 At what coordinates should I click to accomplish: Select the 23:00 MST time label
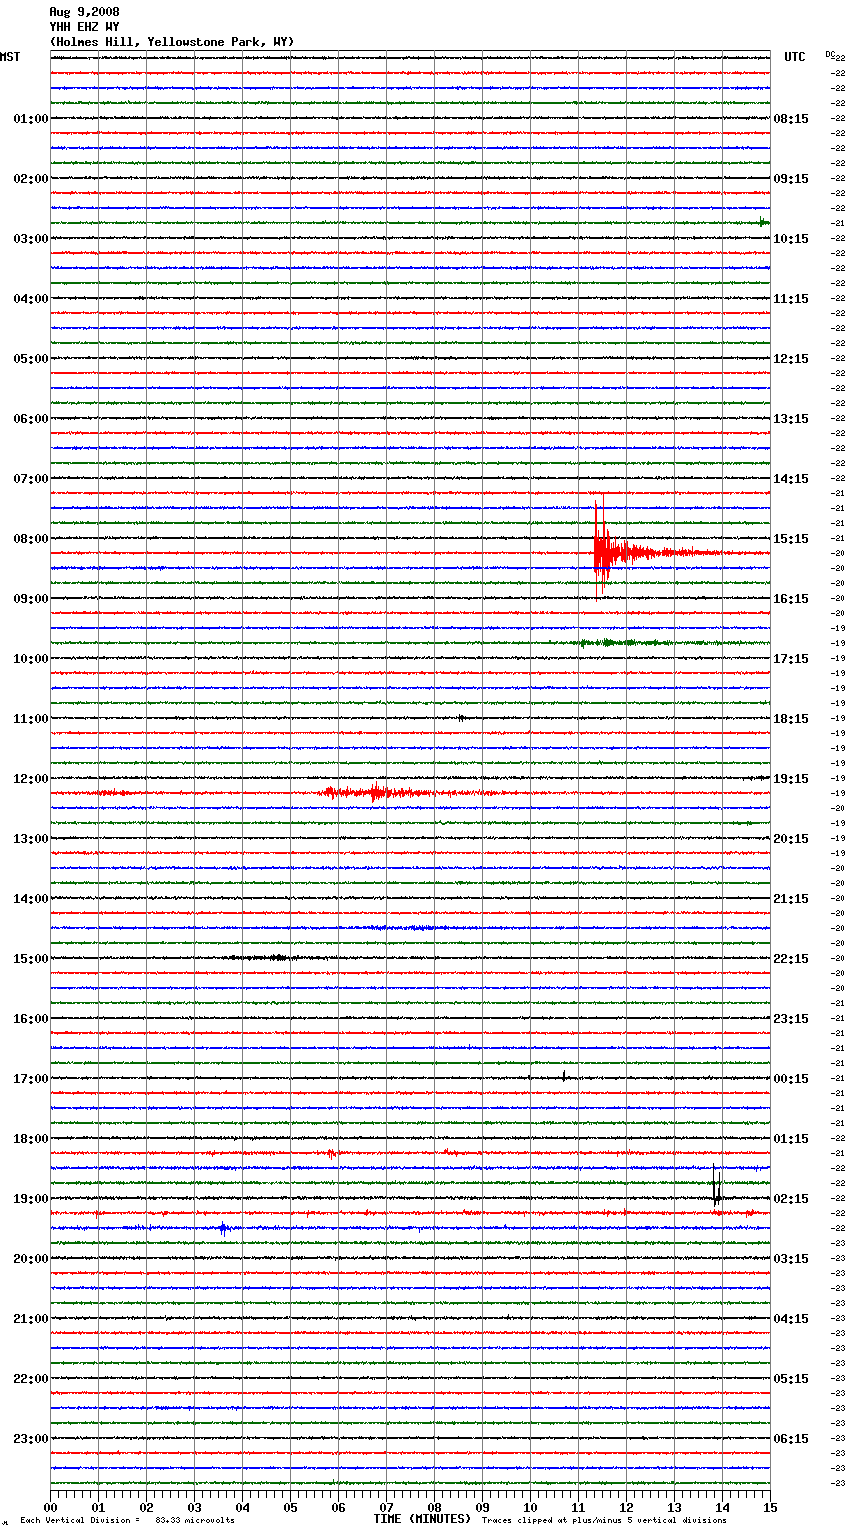(30, 1439)
